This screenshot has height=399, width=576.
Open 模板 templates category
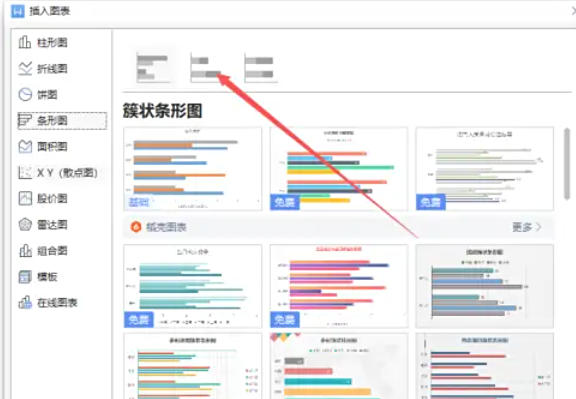(x=38, y=277)
